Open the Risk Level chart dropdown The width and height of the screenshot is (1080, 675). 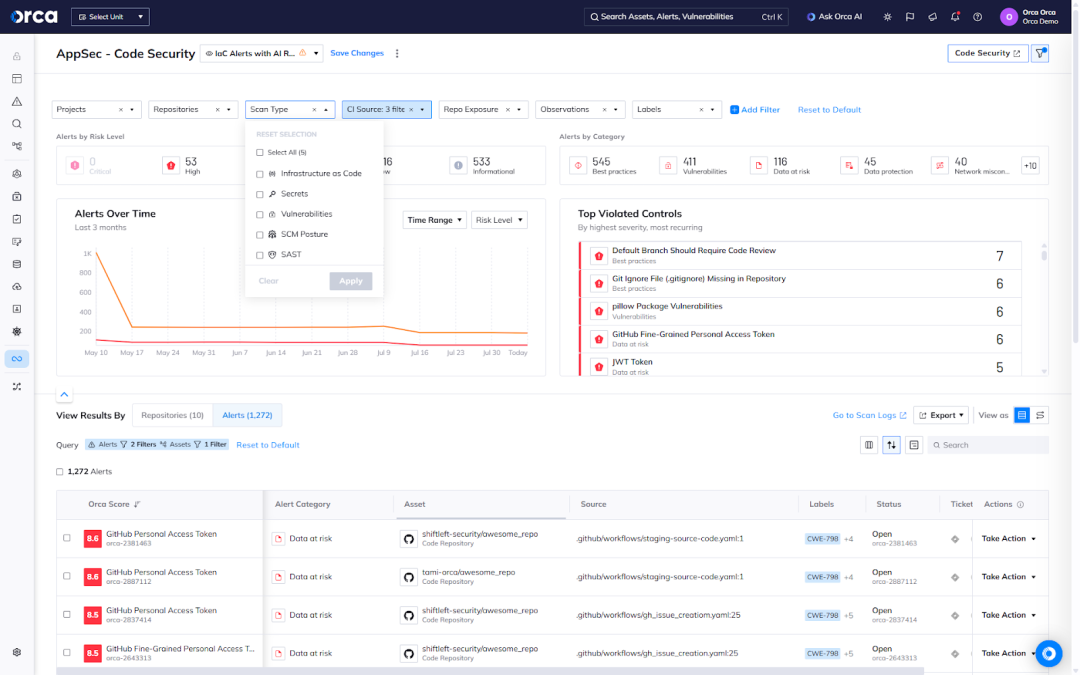(x=499, y=220)
